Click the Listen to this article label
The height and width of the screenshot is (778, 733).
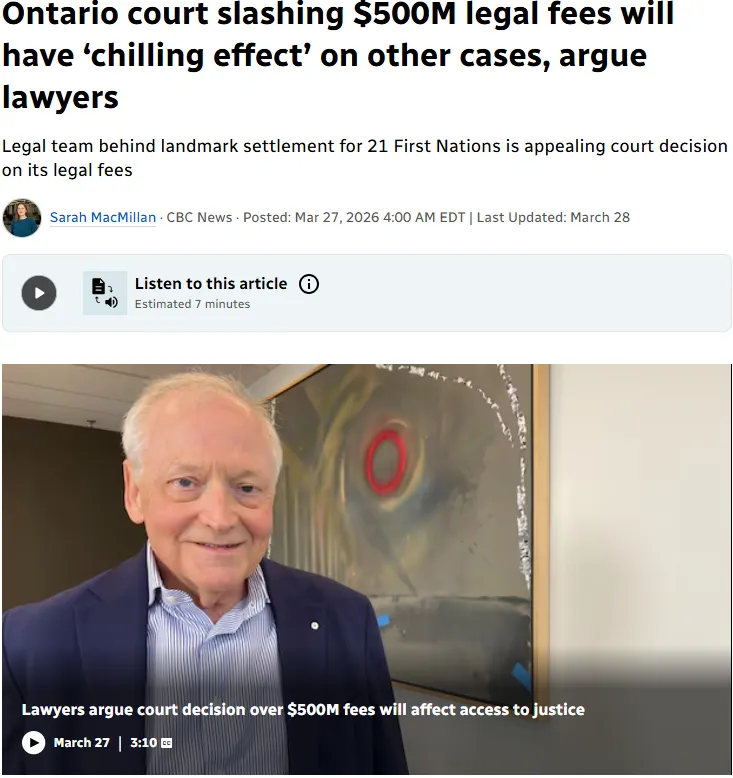click(x=211, y=283)
